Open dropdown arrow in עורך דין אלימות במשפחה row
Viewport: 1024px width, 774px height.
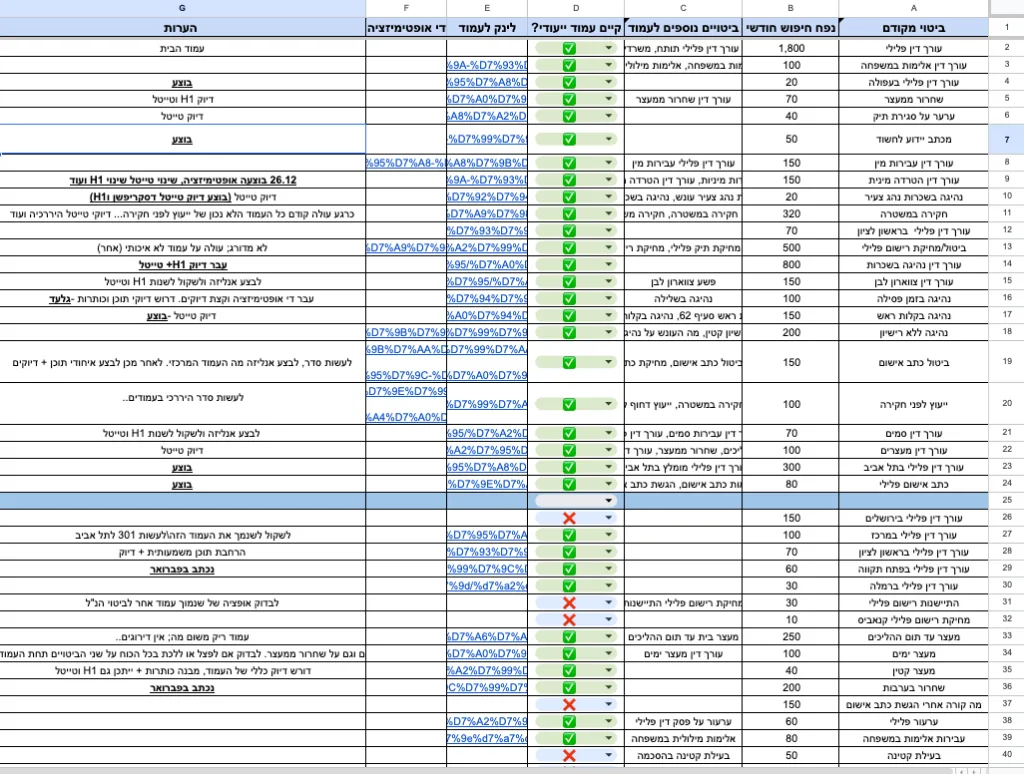click(609, 65)
